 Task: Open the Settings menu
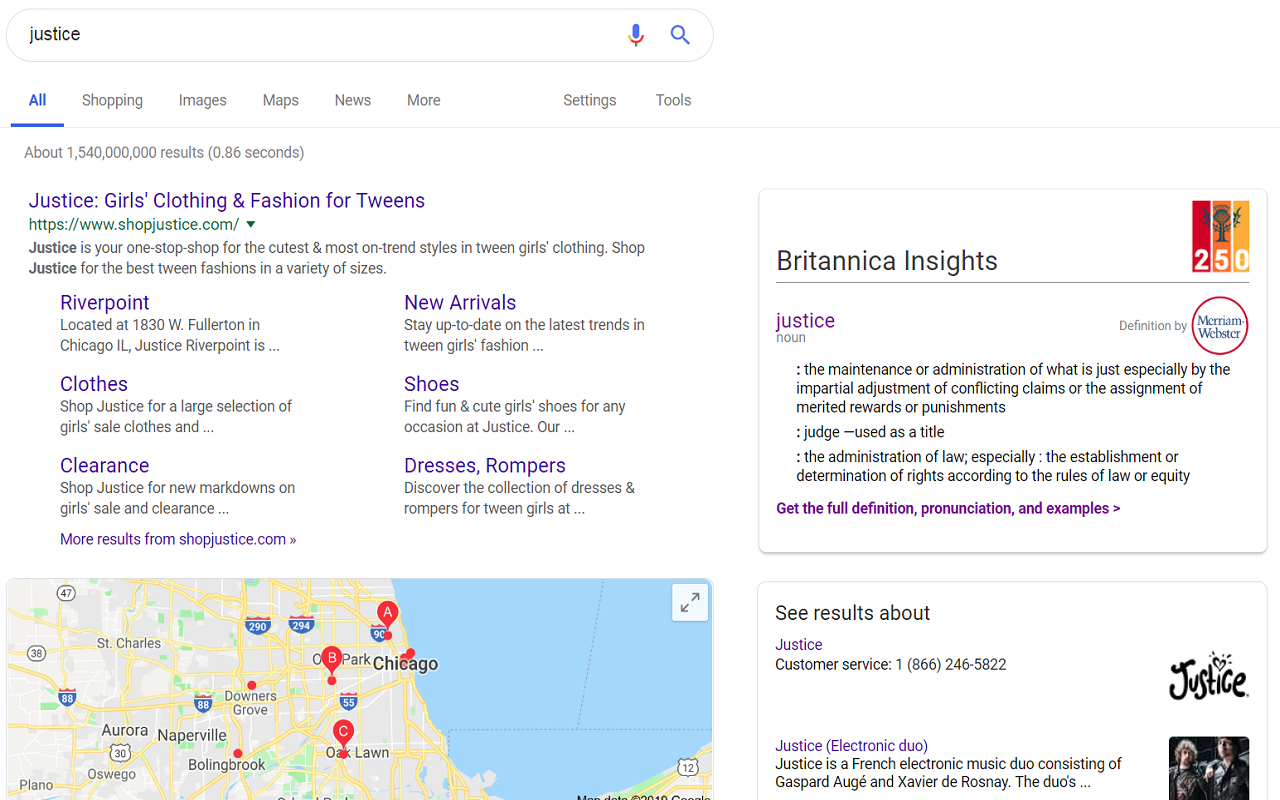pyautogui.click(x=590, y=100)
